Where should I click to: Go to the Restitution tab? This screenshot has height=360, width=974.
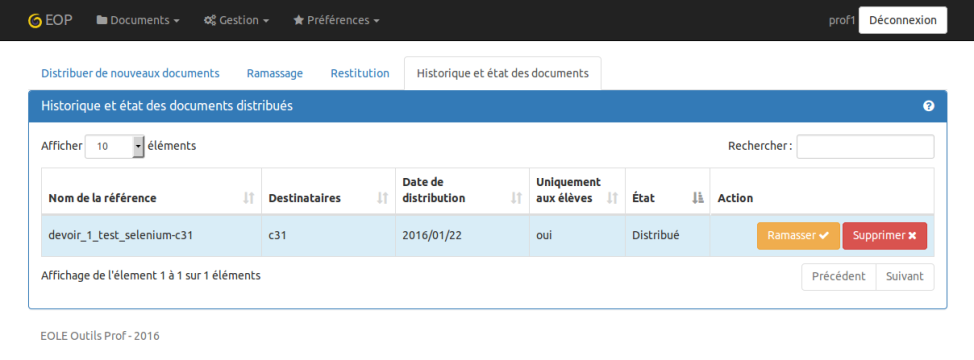tap(360, 73)
